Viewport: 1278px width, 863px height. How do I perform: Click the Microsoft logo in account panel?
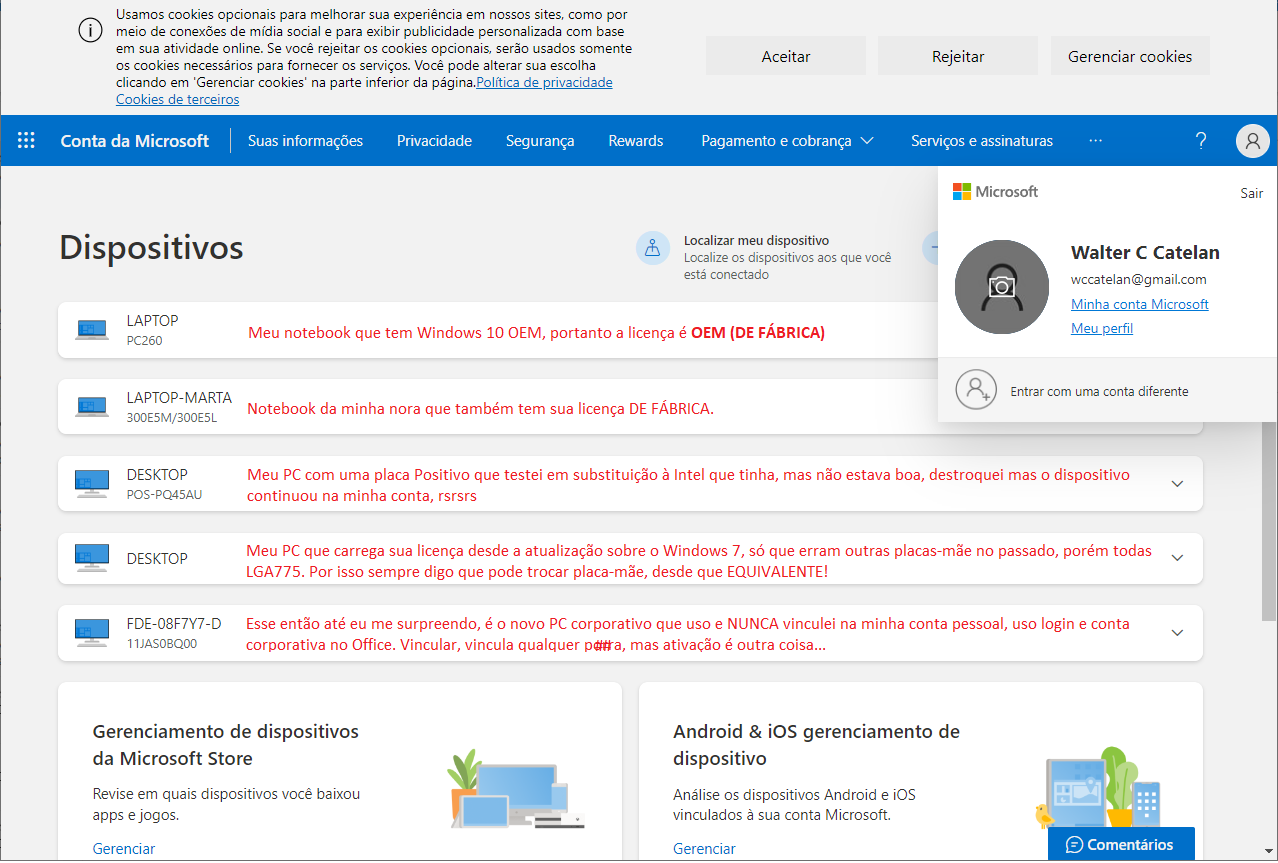(996, 191)
